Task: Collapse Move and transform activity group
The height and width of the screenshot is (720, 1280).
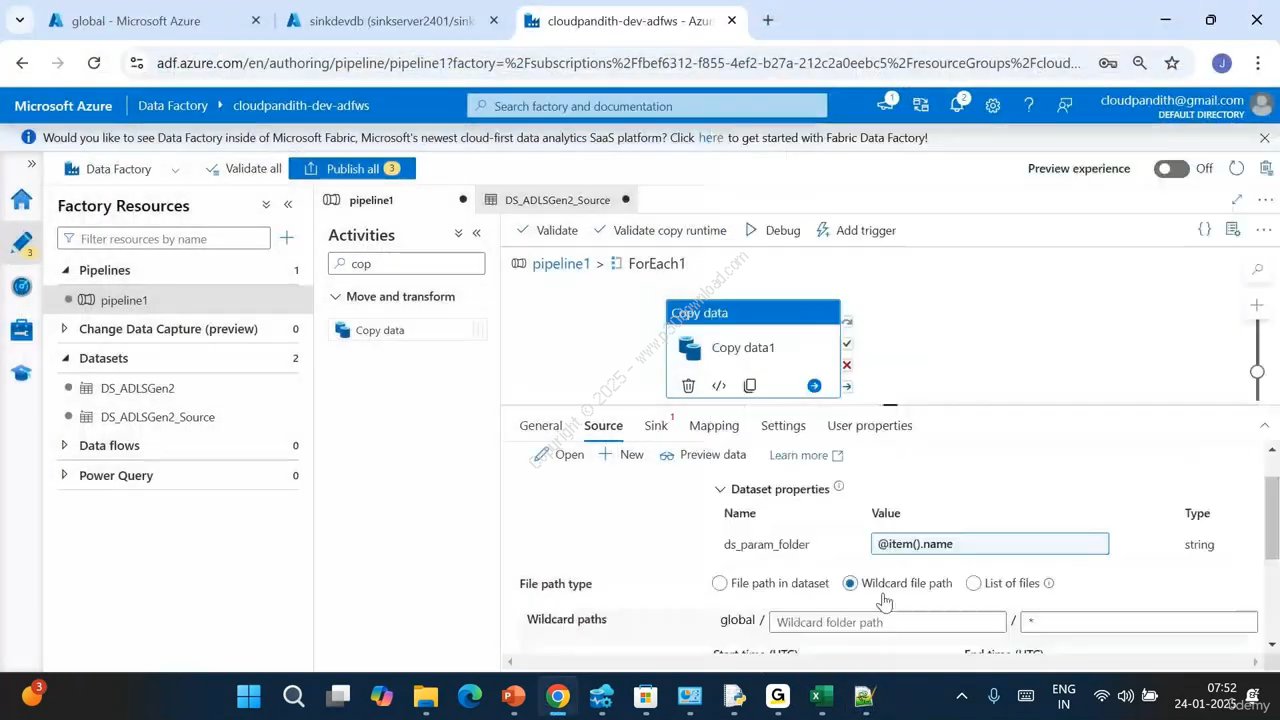Action: (335, 297)
